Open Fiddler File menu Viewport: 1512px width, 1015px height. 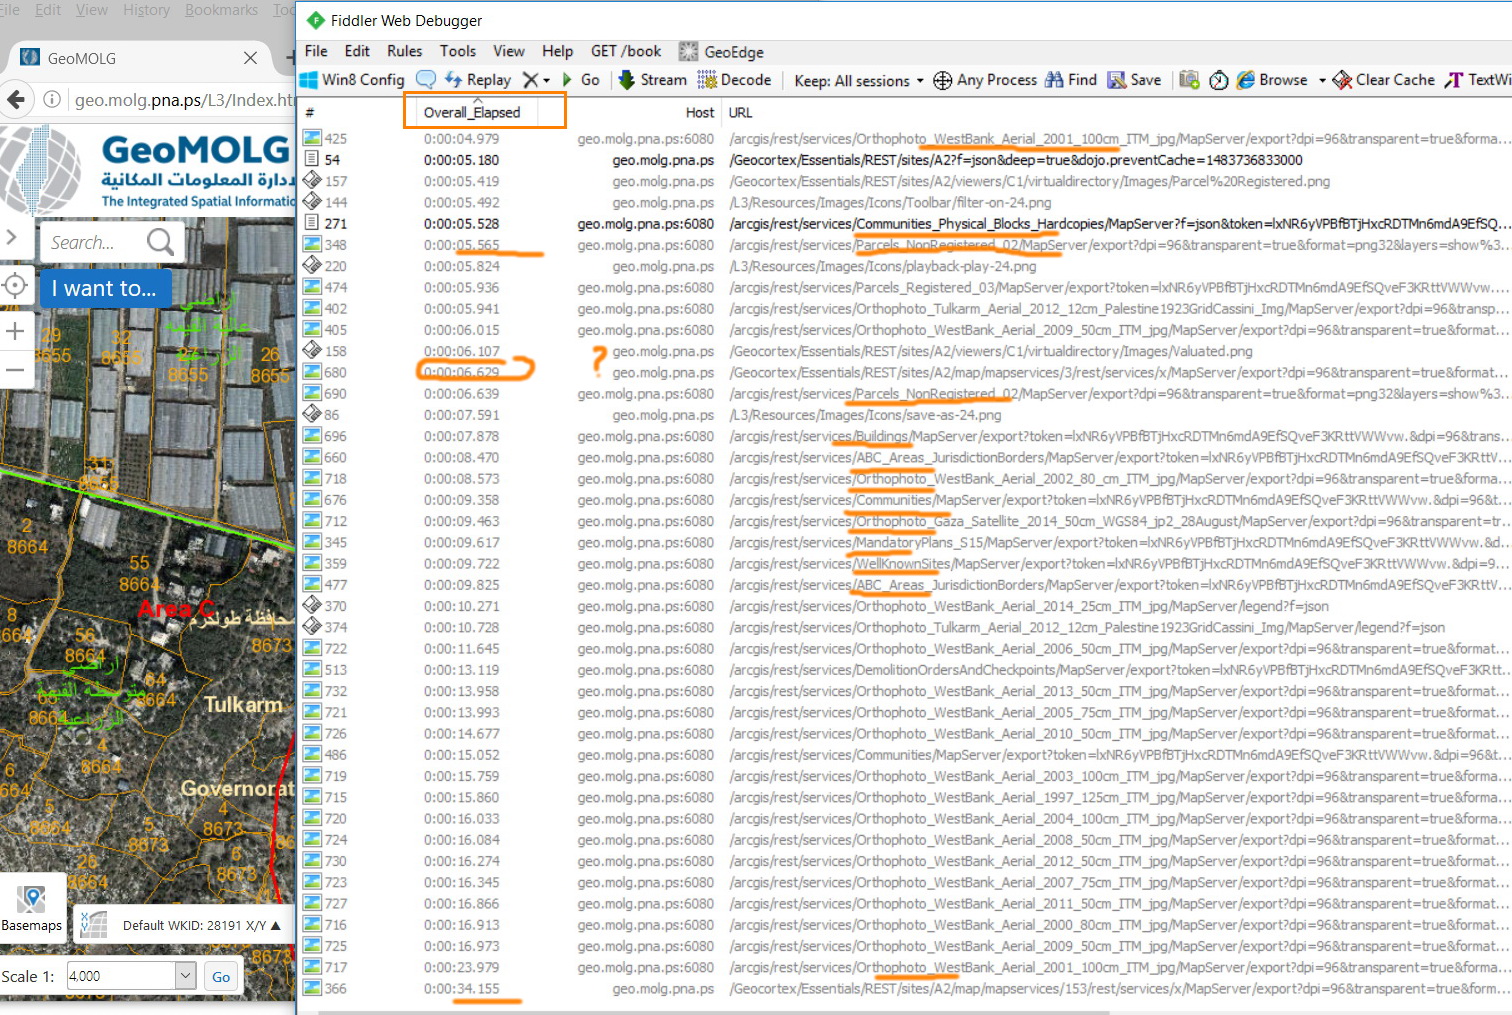click(x=316, y=51)
